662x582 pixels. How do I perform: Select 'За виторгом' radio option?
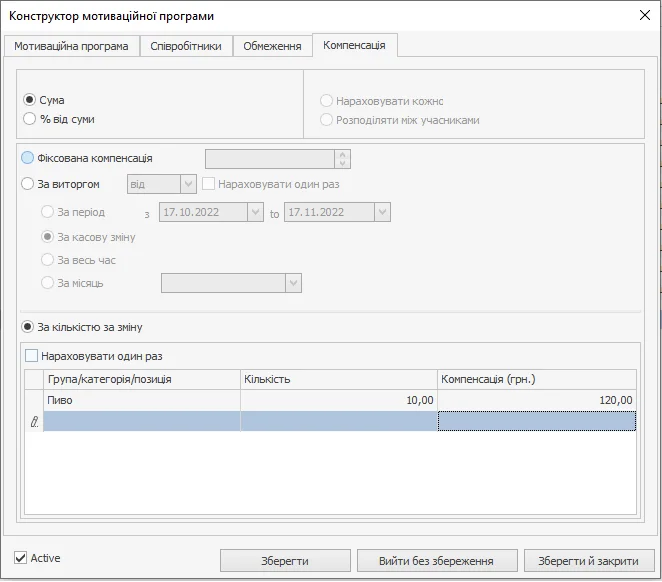(28, 183)
